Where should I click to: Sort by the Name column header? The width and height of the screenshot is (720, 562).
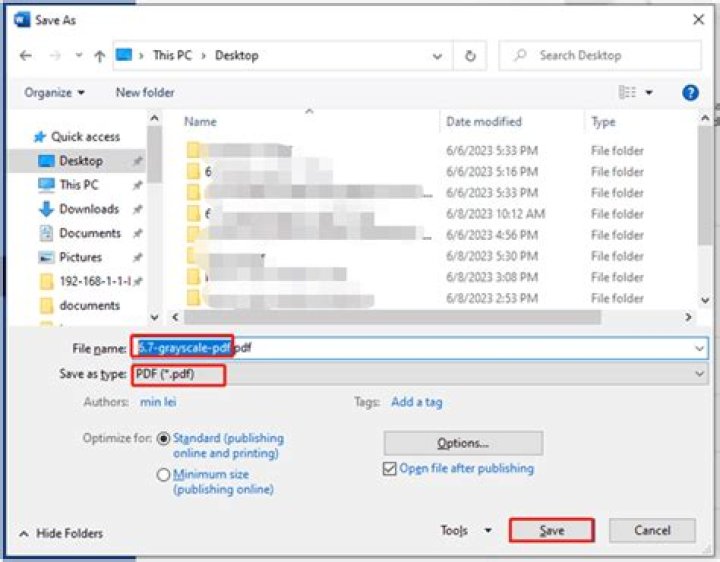[200, 122]
